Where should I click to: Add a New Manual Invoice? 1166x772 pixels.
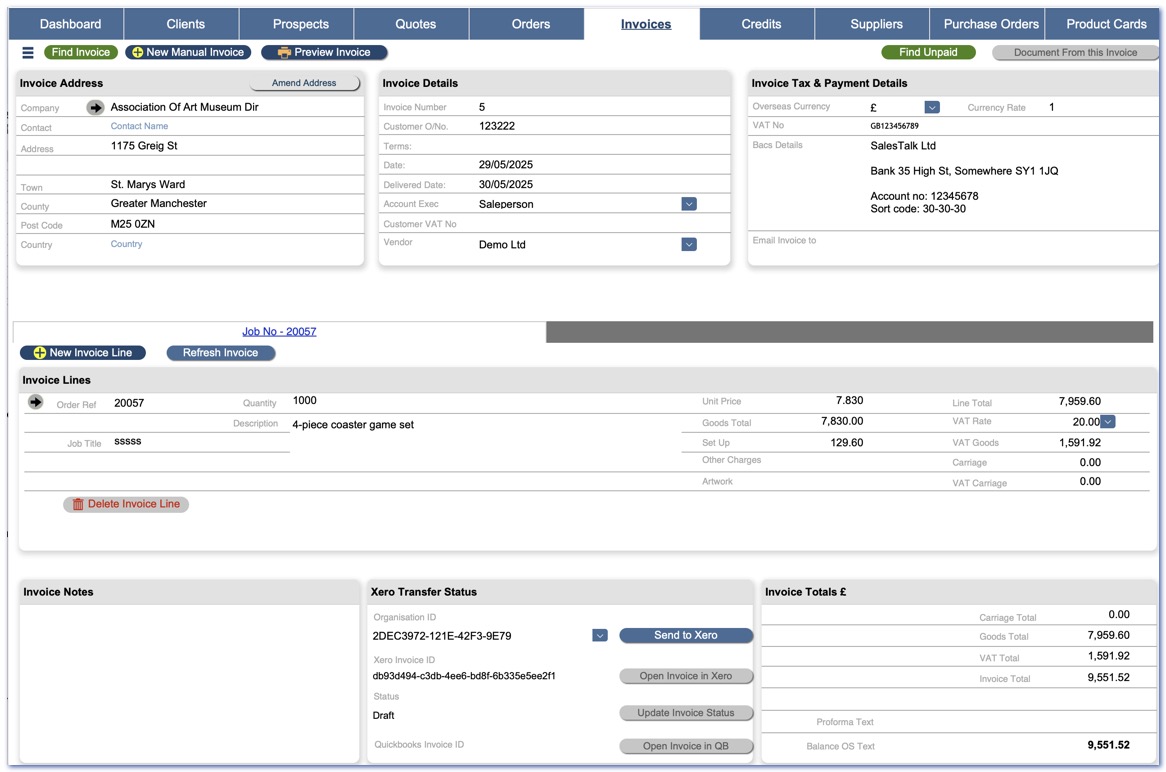click(x=188, y=52)
